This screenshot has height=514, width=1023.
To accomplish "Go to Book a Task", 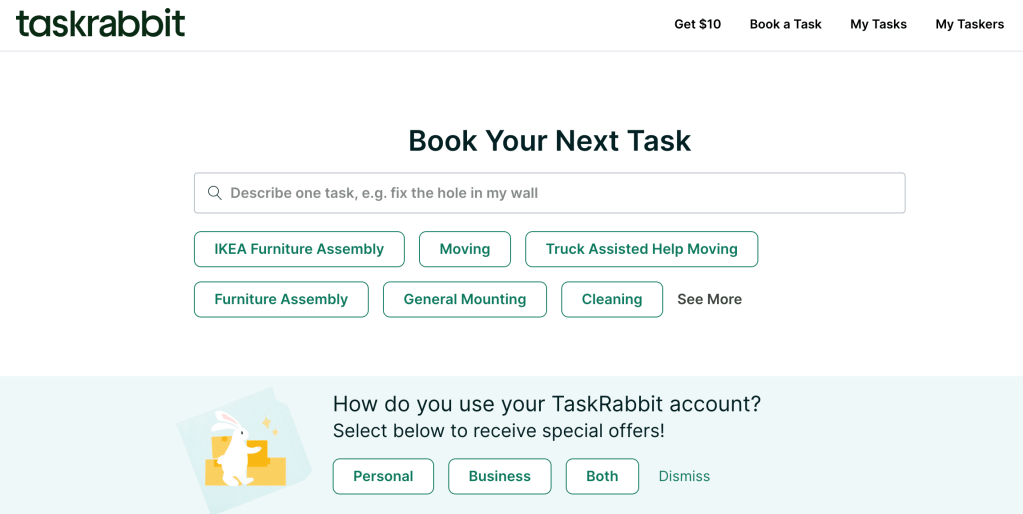I will point(785,24).
